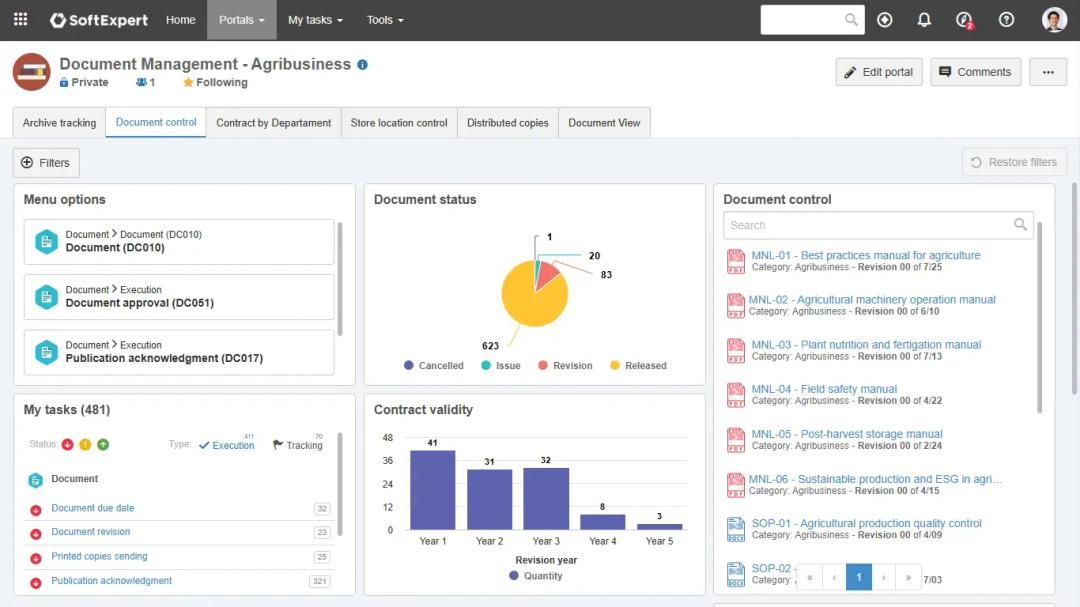This screenshot has height=607, width=1080.
Task: Switch to the Archive tracking tab
Action: 59,123
